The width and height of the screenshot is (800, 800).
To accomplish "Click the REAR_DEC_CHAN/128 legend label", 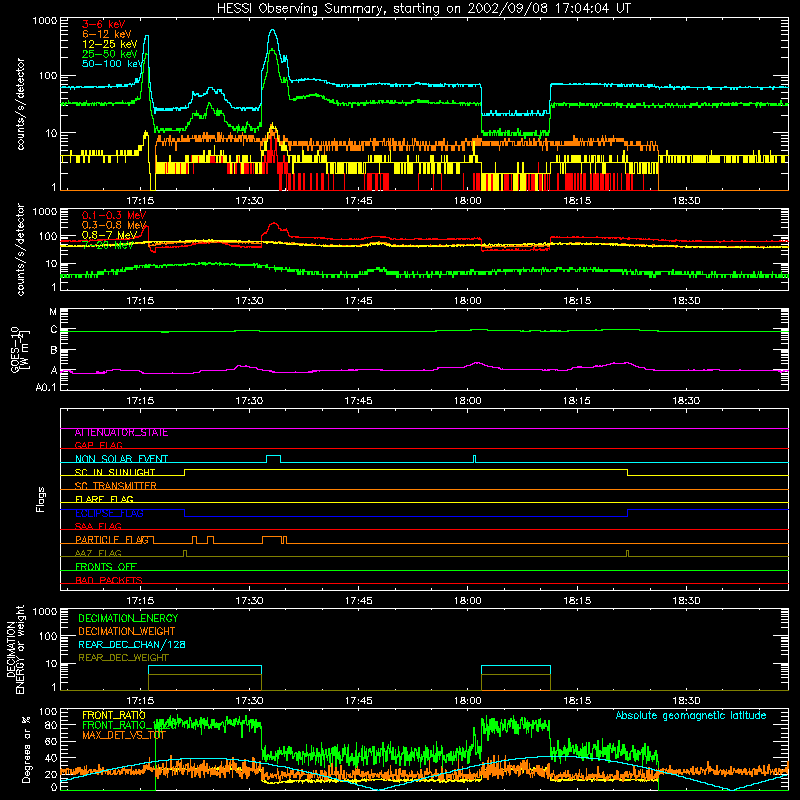I will click(x=132, y=644).
